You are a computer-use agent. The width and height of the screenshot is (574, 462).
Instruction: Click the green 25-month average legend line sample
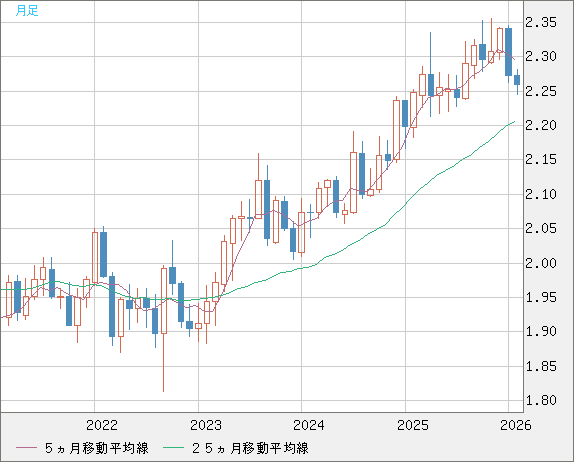pyautogui.click(x=173, y=448)
